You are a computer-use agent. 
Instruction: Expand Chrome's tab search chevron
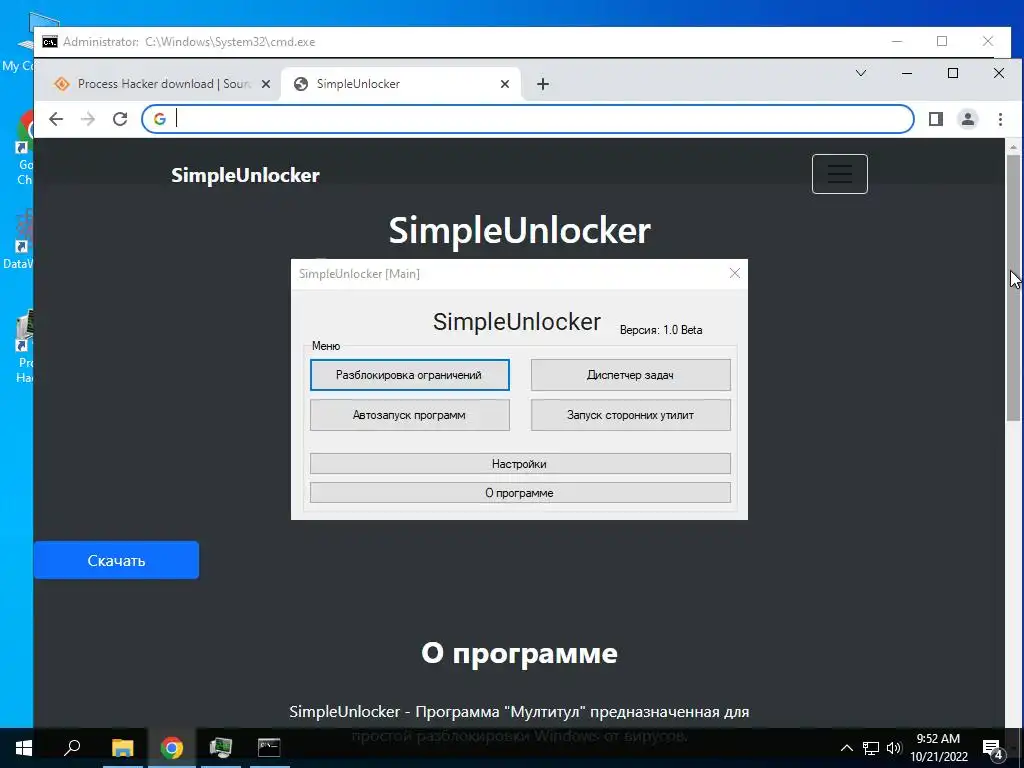tap(861, 73)
